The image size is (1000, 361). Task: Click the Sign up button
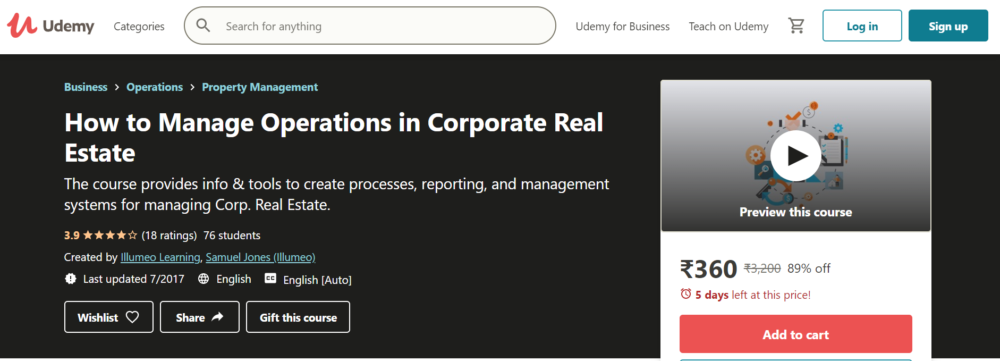(948, 26)
